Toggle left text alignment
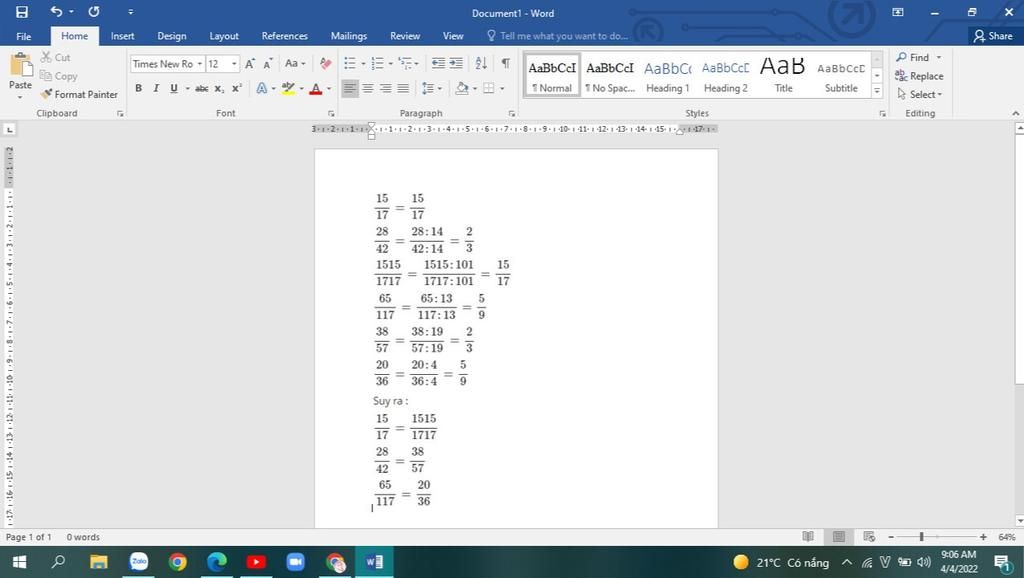 pyautogui.click(x=350, y=88)
